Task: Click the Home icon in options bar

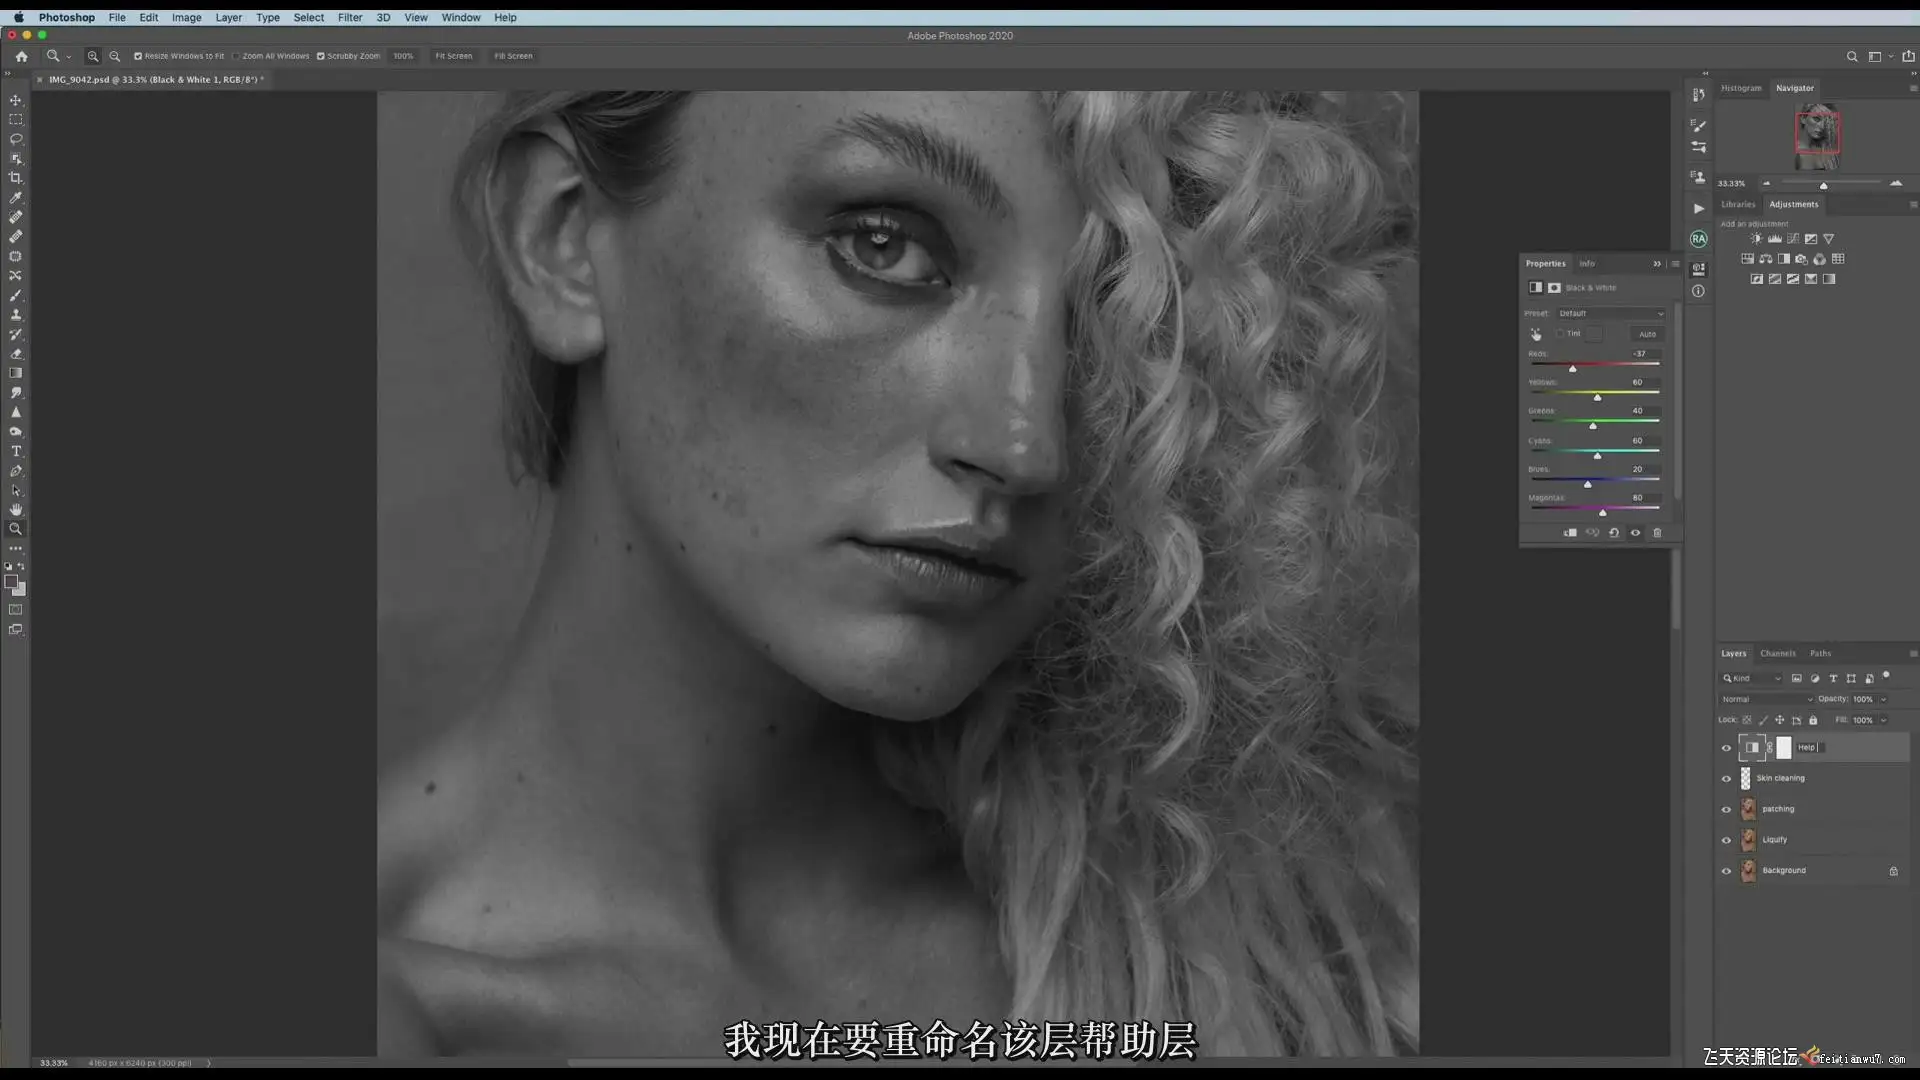Action: tap(21, 56)
